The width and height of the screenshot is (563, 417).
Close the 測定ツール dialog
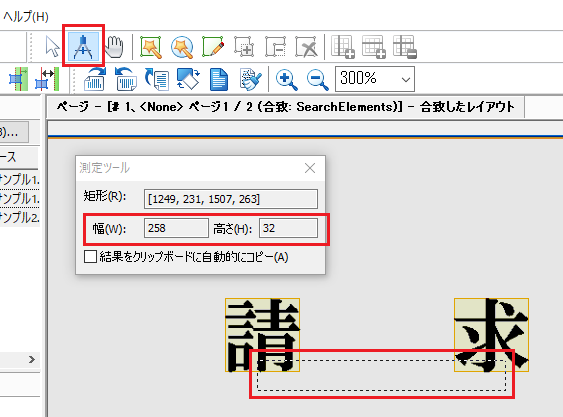(x=310, y=168)
